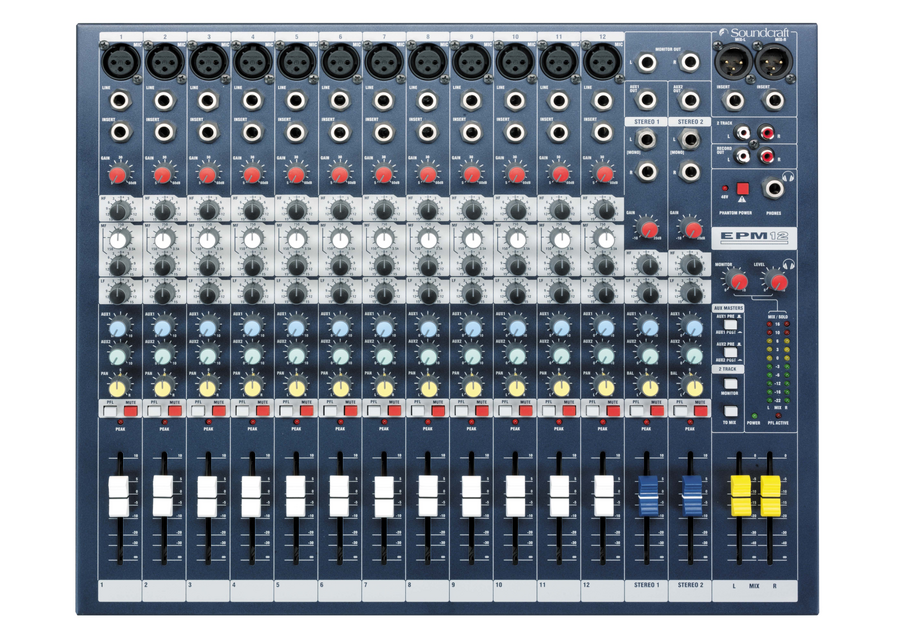Click the headphones PHONES jack
The image size is (900, 636).
pos(773,189)
